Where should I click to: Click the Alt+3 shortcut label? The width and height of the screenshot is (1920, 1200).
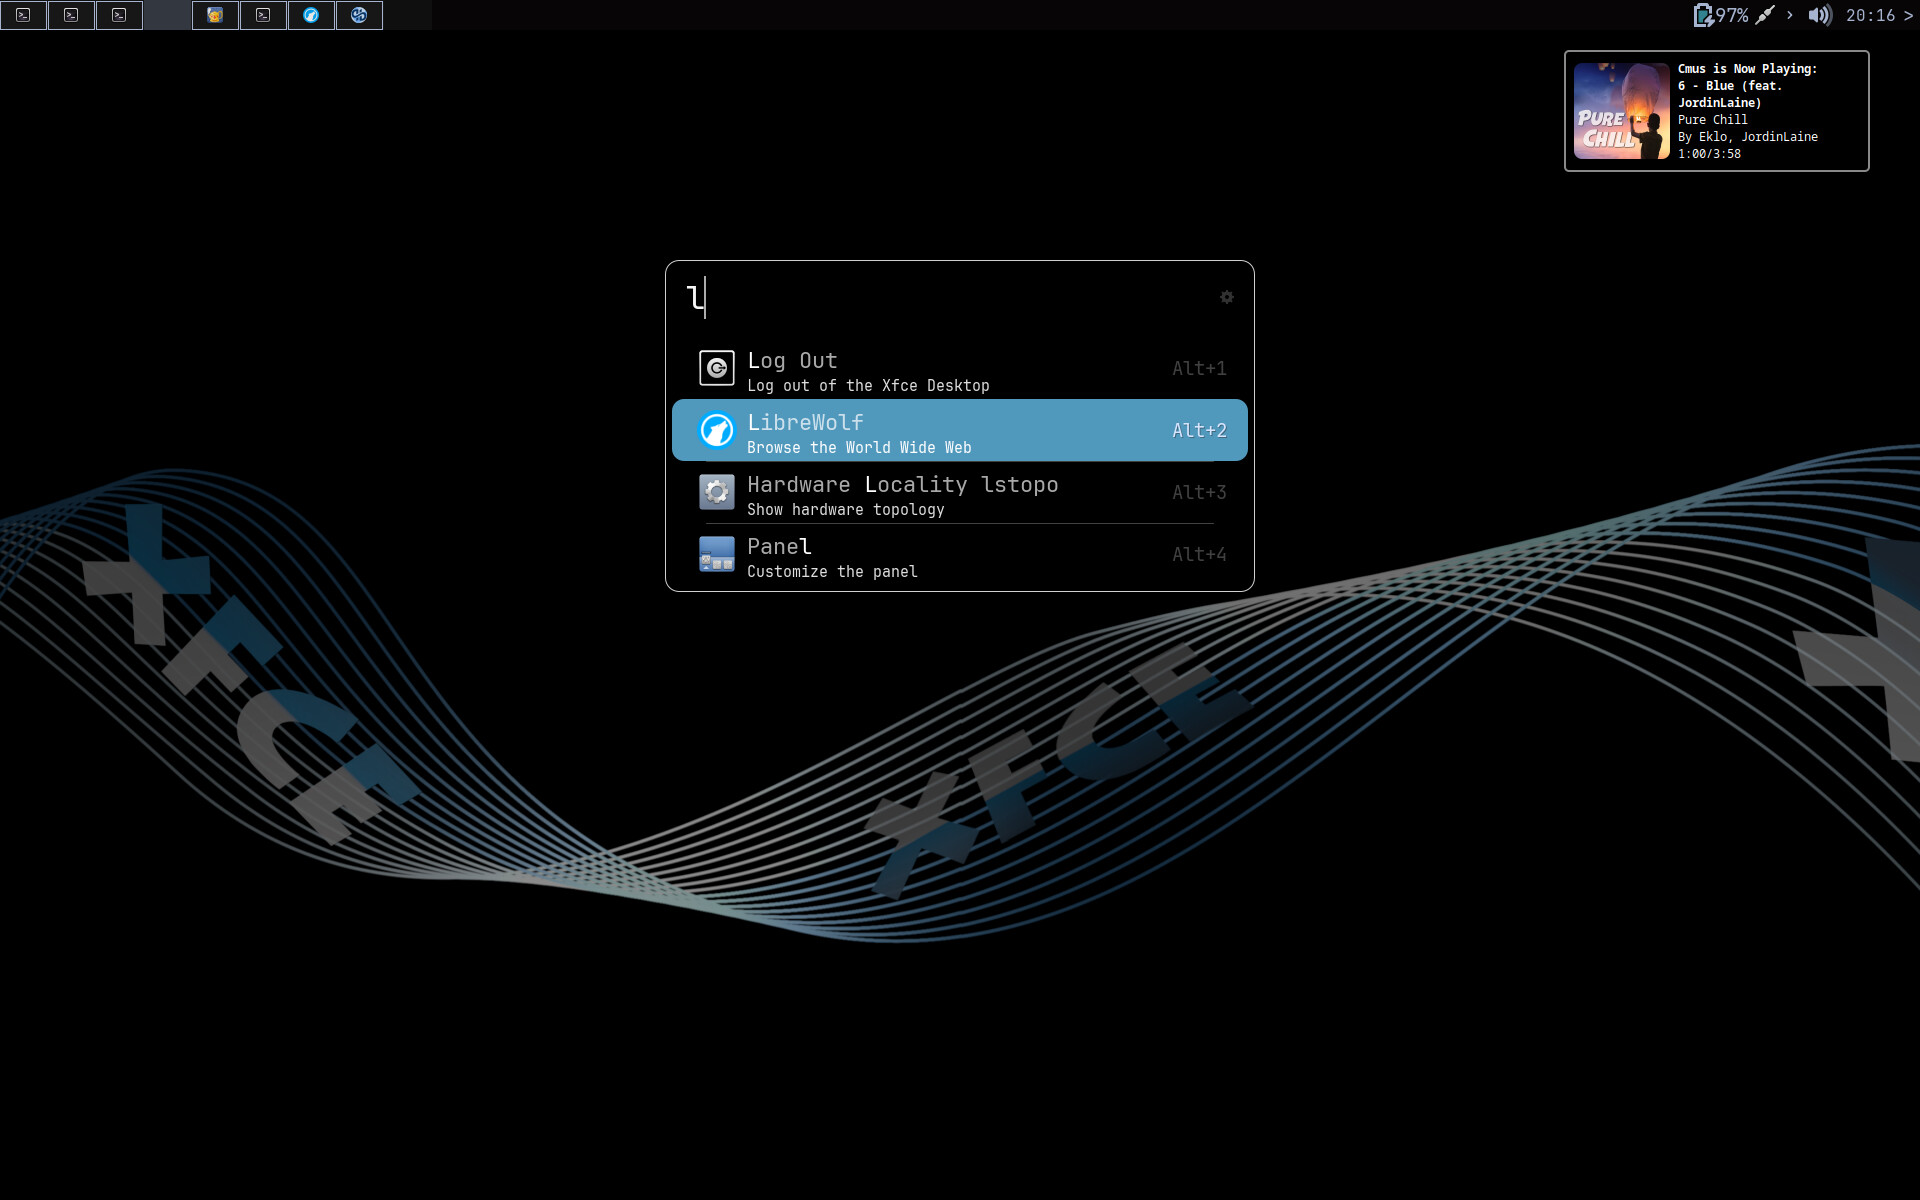tap(1199, 492)
